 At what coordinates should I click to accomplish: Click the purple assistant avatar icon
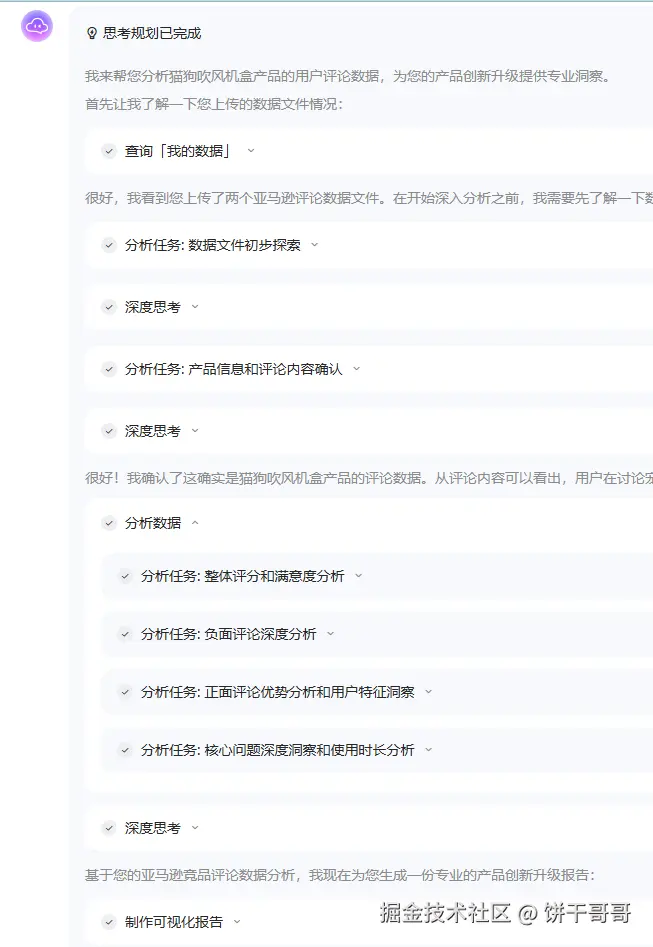(x=37, y=26)
